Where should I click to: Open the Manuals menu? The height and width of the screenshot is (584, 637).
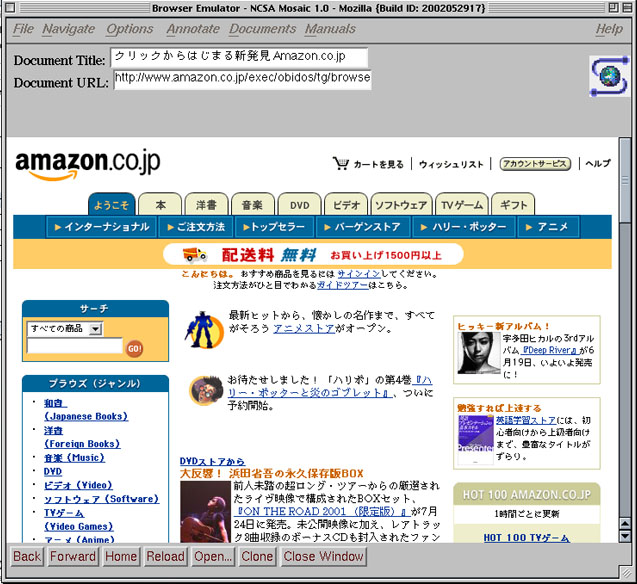click(330, 29)
